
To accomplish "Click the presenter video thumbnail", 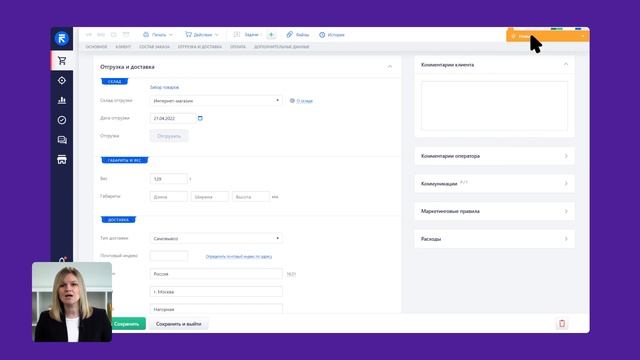I will click(72, 302).
